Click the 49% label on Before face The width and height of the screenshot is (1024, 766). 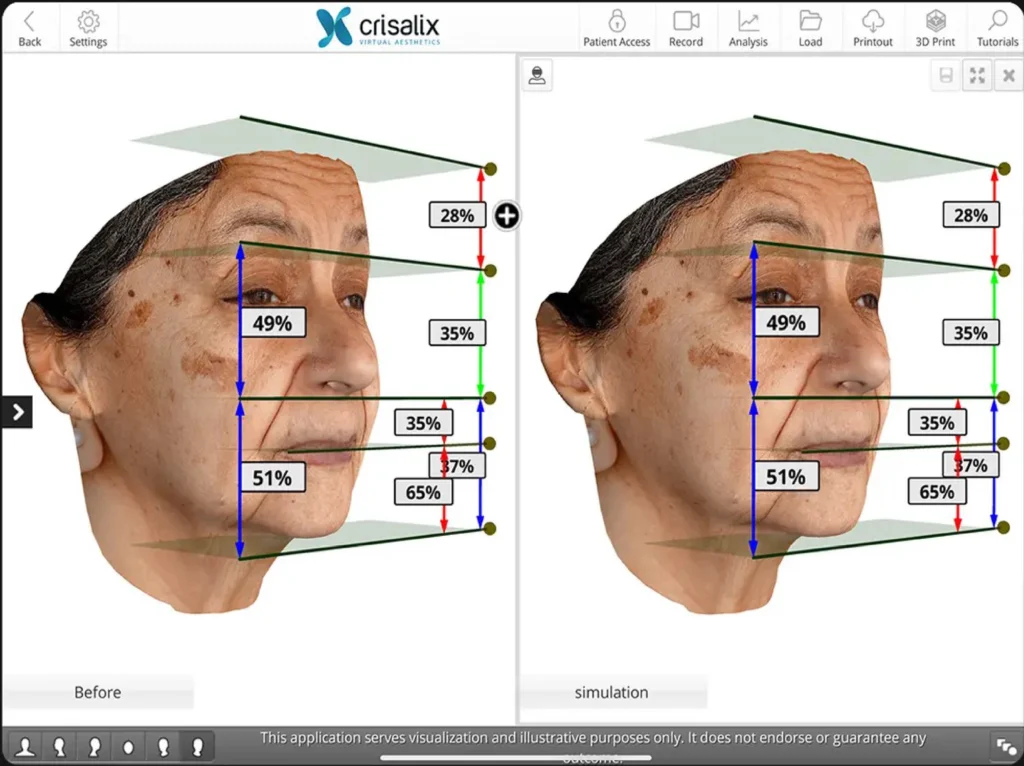[x=272, y=323]
